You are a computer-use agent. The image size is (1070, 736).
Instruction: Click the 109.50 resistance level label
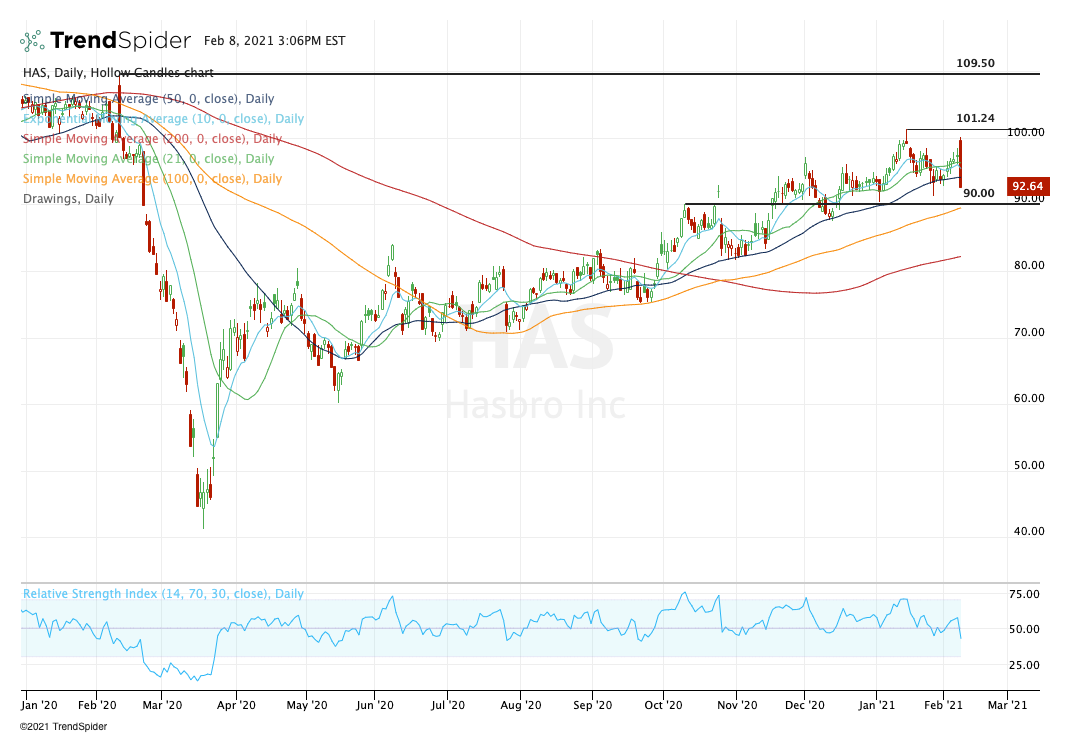click(975, 63)
